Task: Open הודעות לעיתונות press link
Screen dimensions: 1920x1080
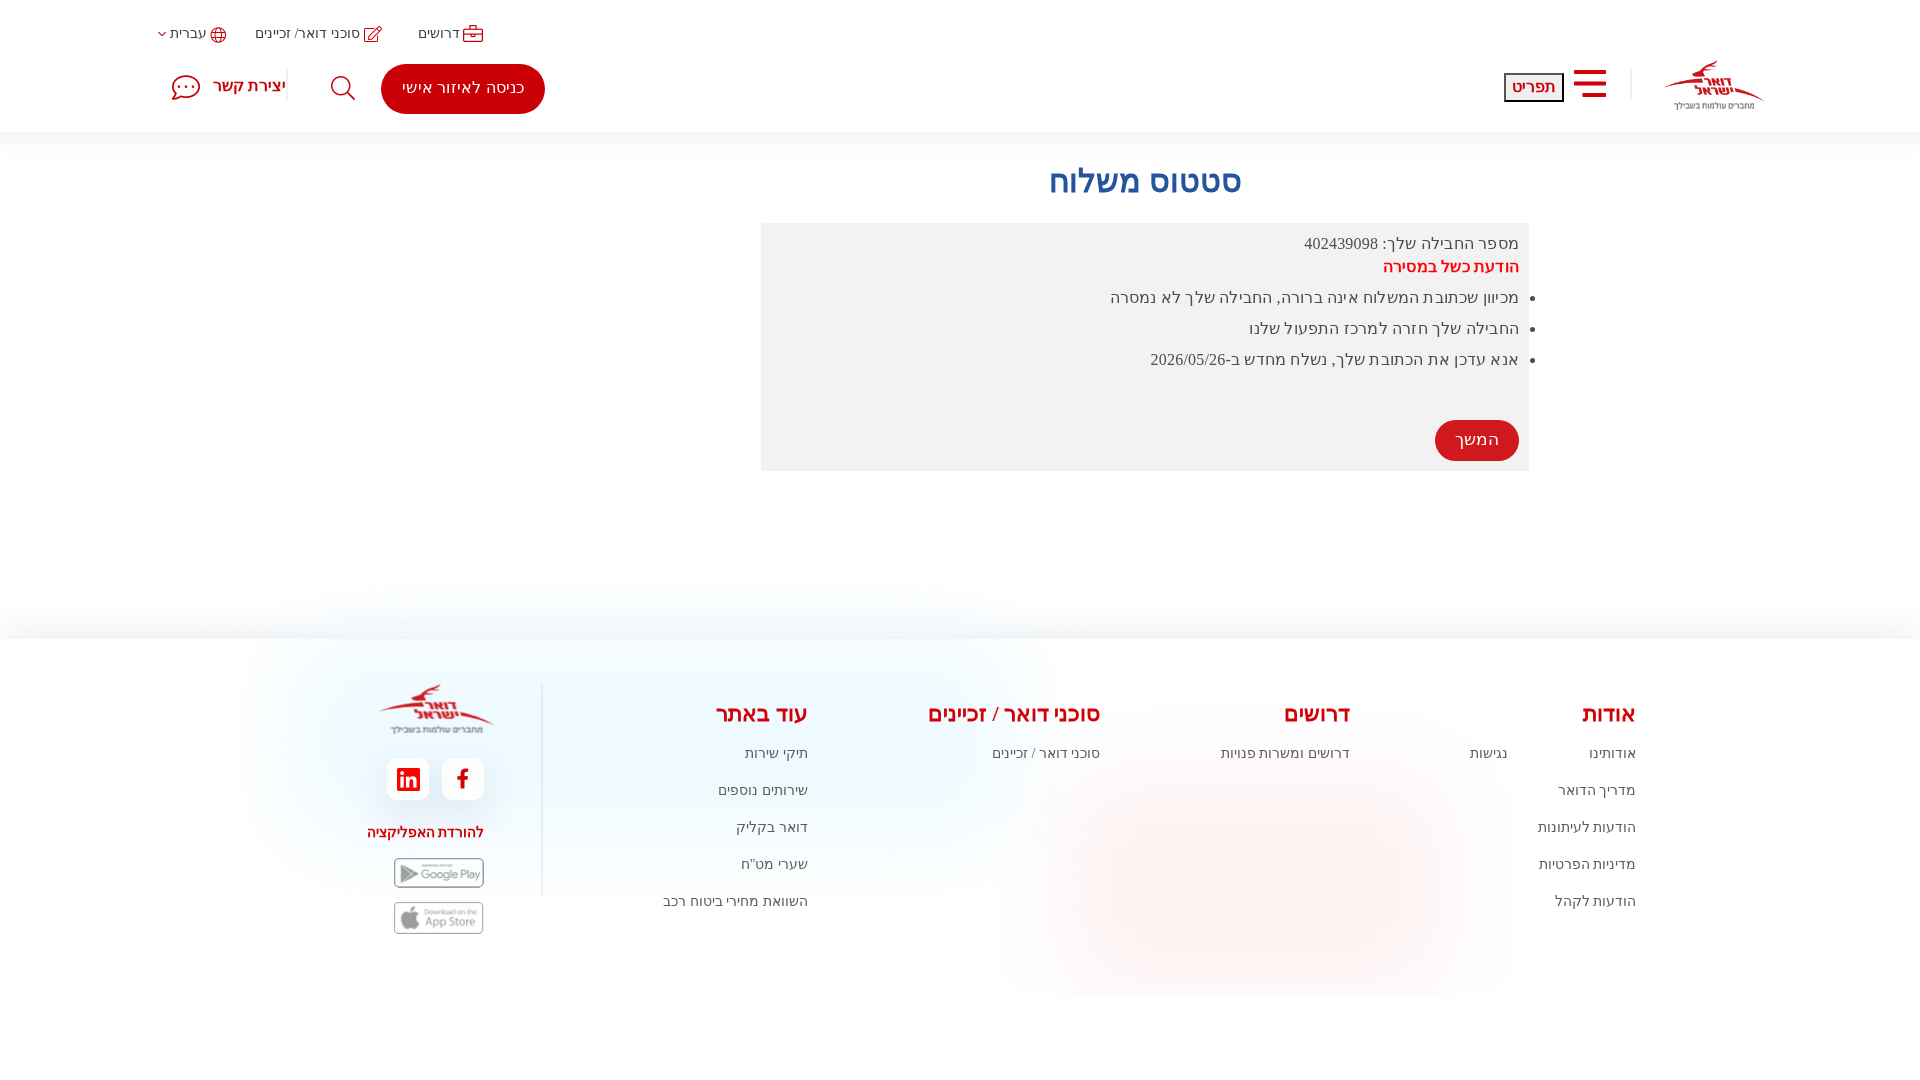Action: pyautogui.click(x=1586, y=828)
